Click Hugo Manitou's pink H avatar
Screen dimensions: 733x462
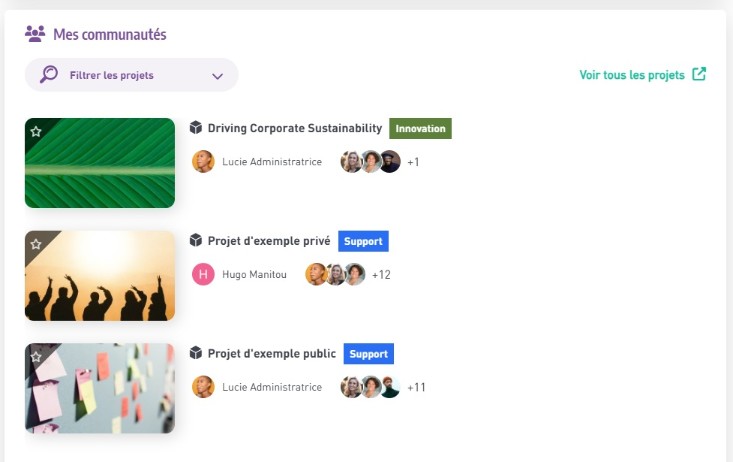(203, 274)
